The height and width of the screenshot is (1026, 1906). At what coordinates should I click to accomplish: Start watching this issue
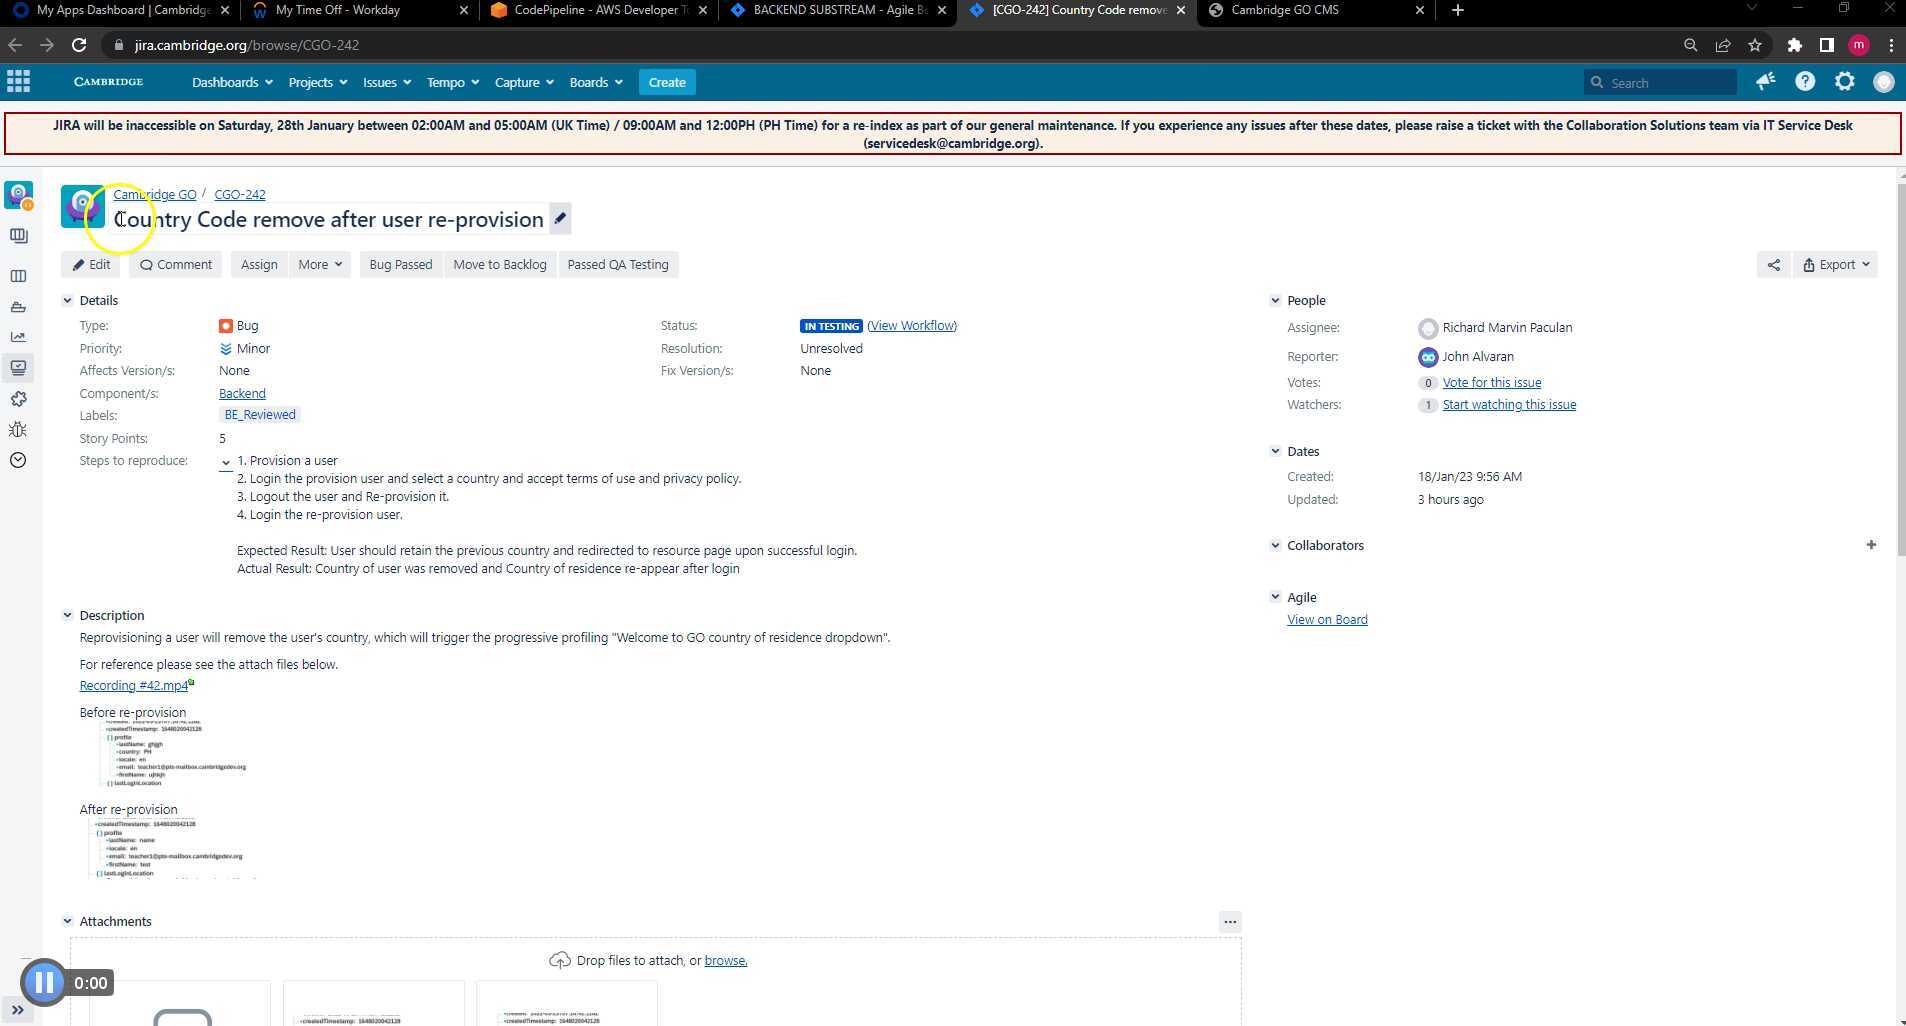tap(1508, 404)
